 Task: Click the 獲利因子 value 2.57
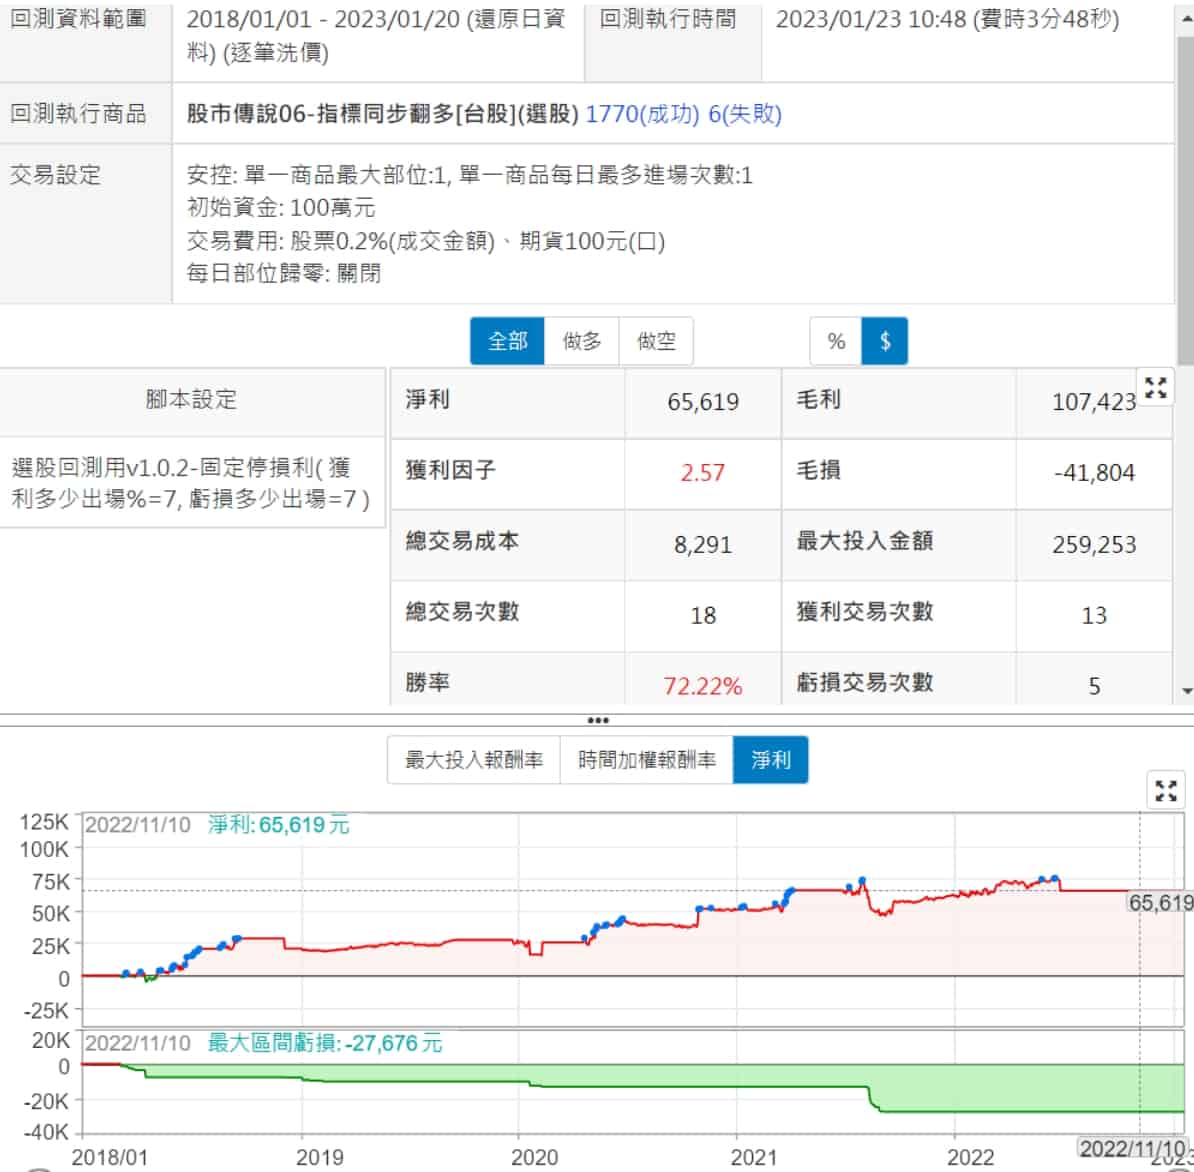tap(702, 473)
